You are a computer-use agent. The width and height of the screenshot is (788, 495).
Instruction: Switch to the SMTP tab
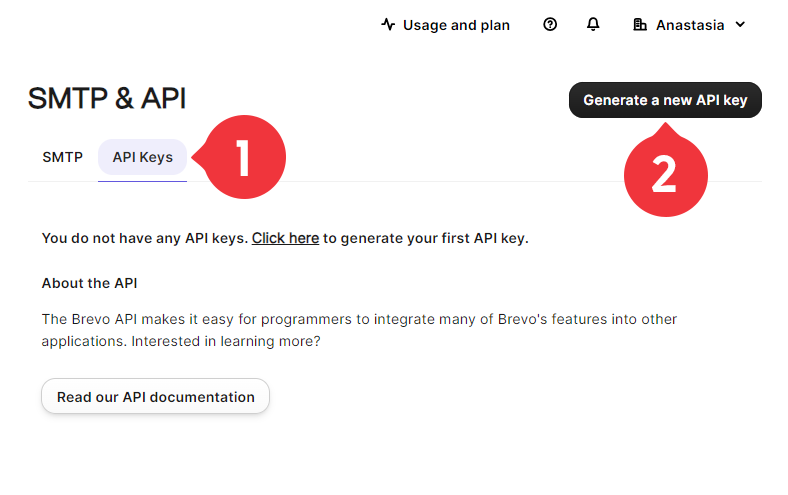[x=62, y=157]
